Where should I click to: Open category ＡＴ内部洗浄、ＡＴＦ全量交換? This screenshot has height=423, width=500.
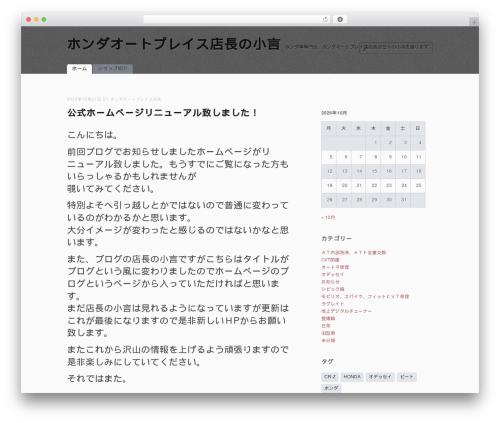coord(353,253)
